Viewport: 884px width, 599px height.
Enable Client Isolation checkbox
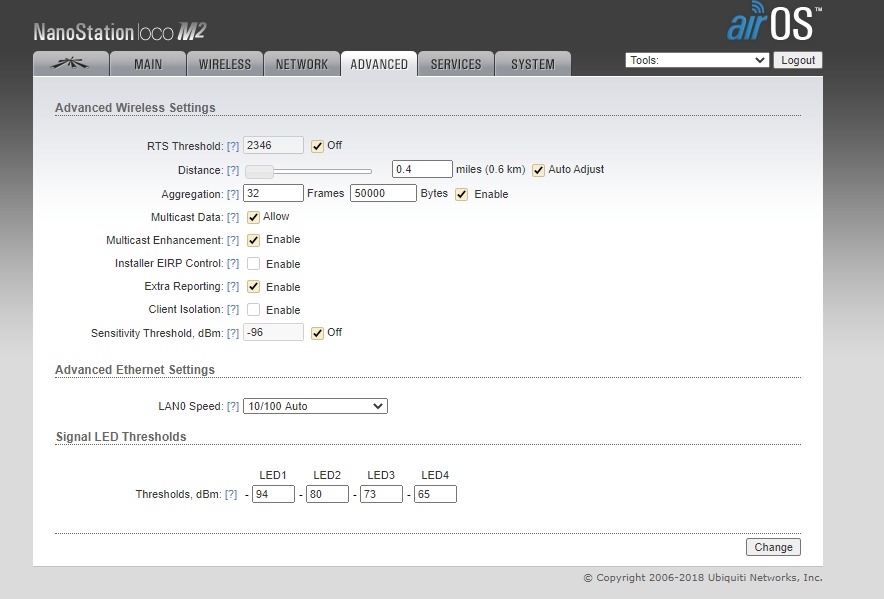point(253,310)
